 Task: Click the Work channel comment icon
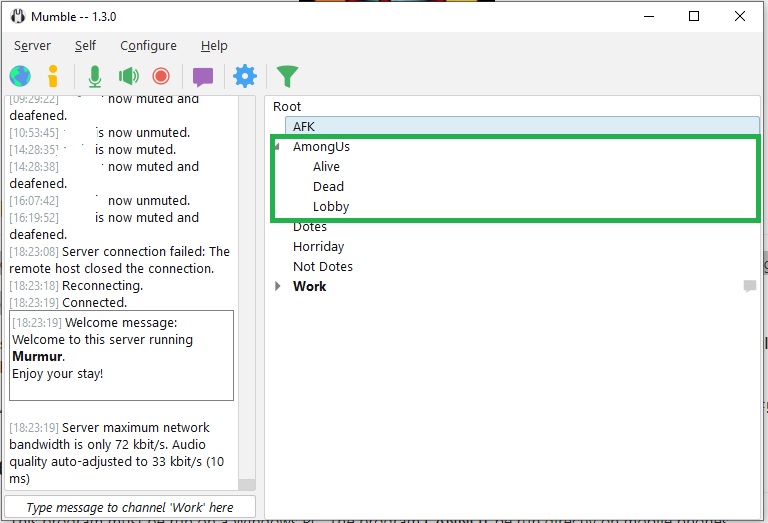coord(749,286)
